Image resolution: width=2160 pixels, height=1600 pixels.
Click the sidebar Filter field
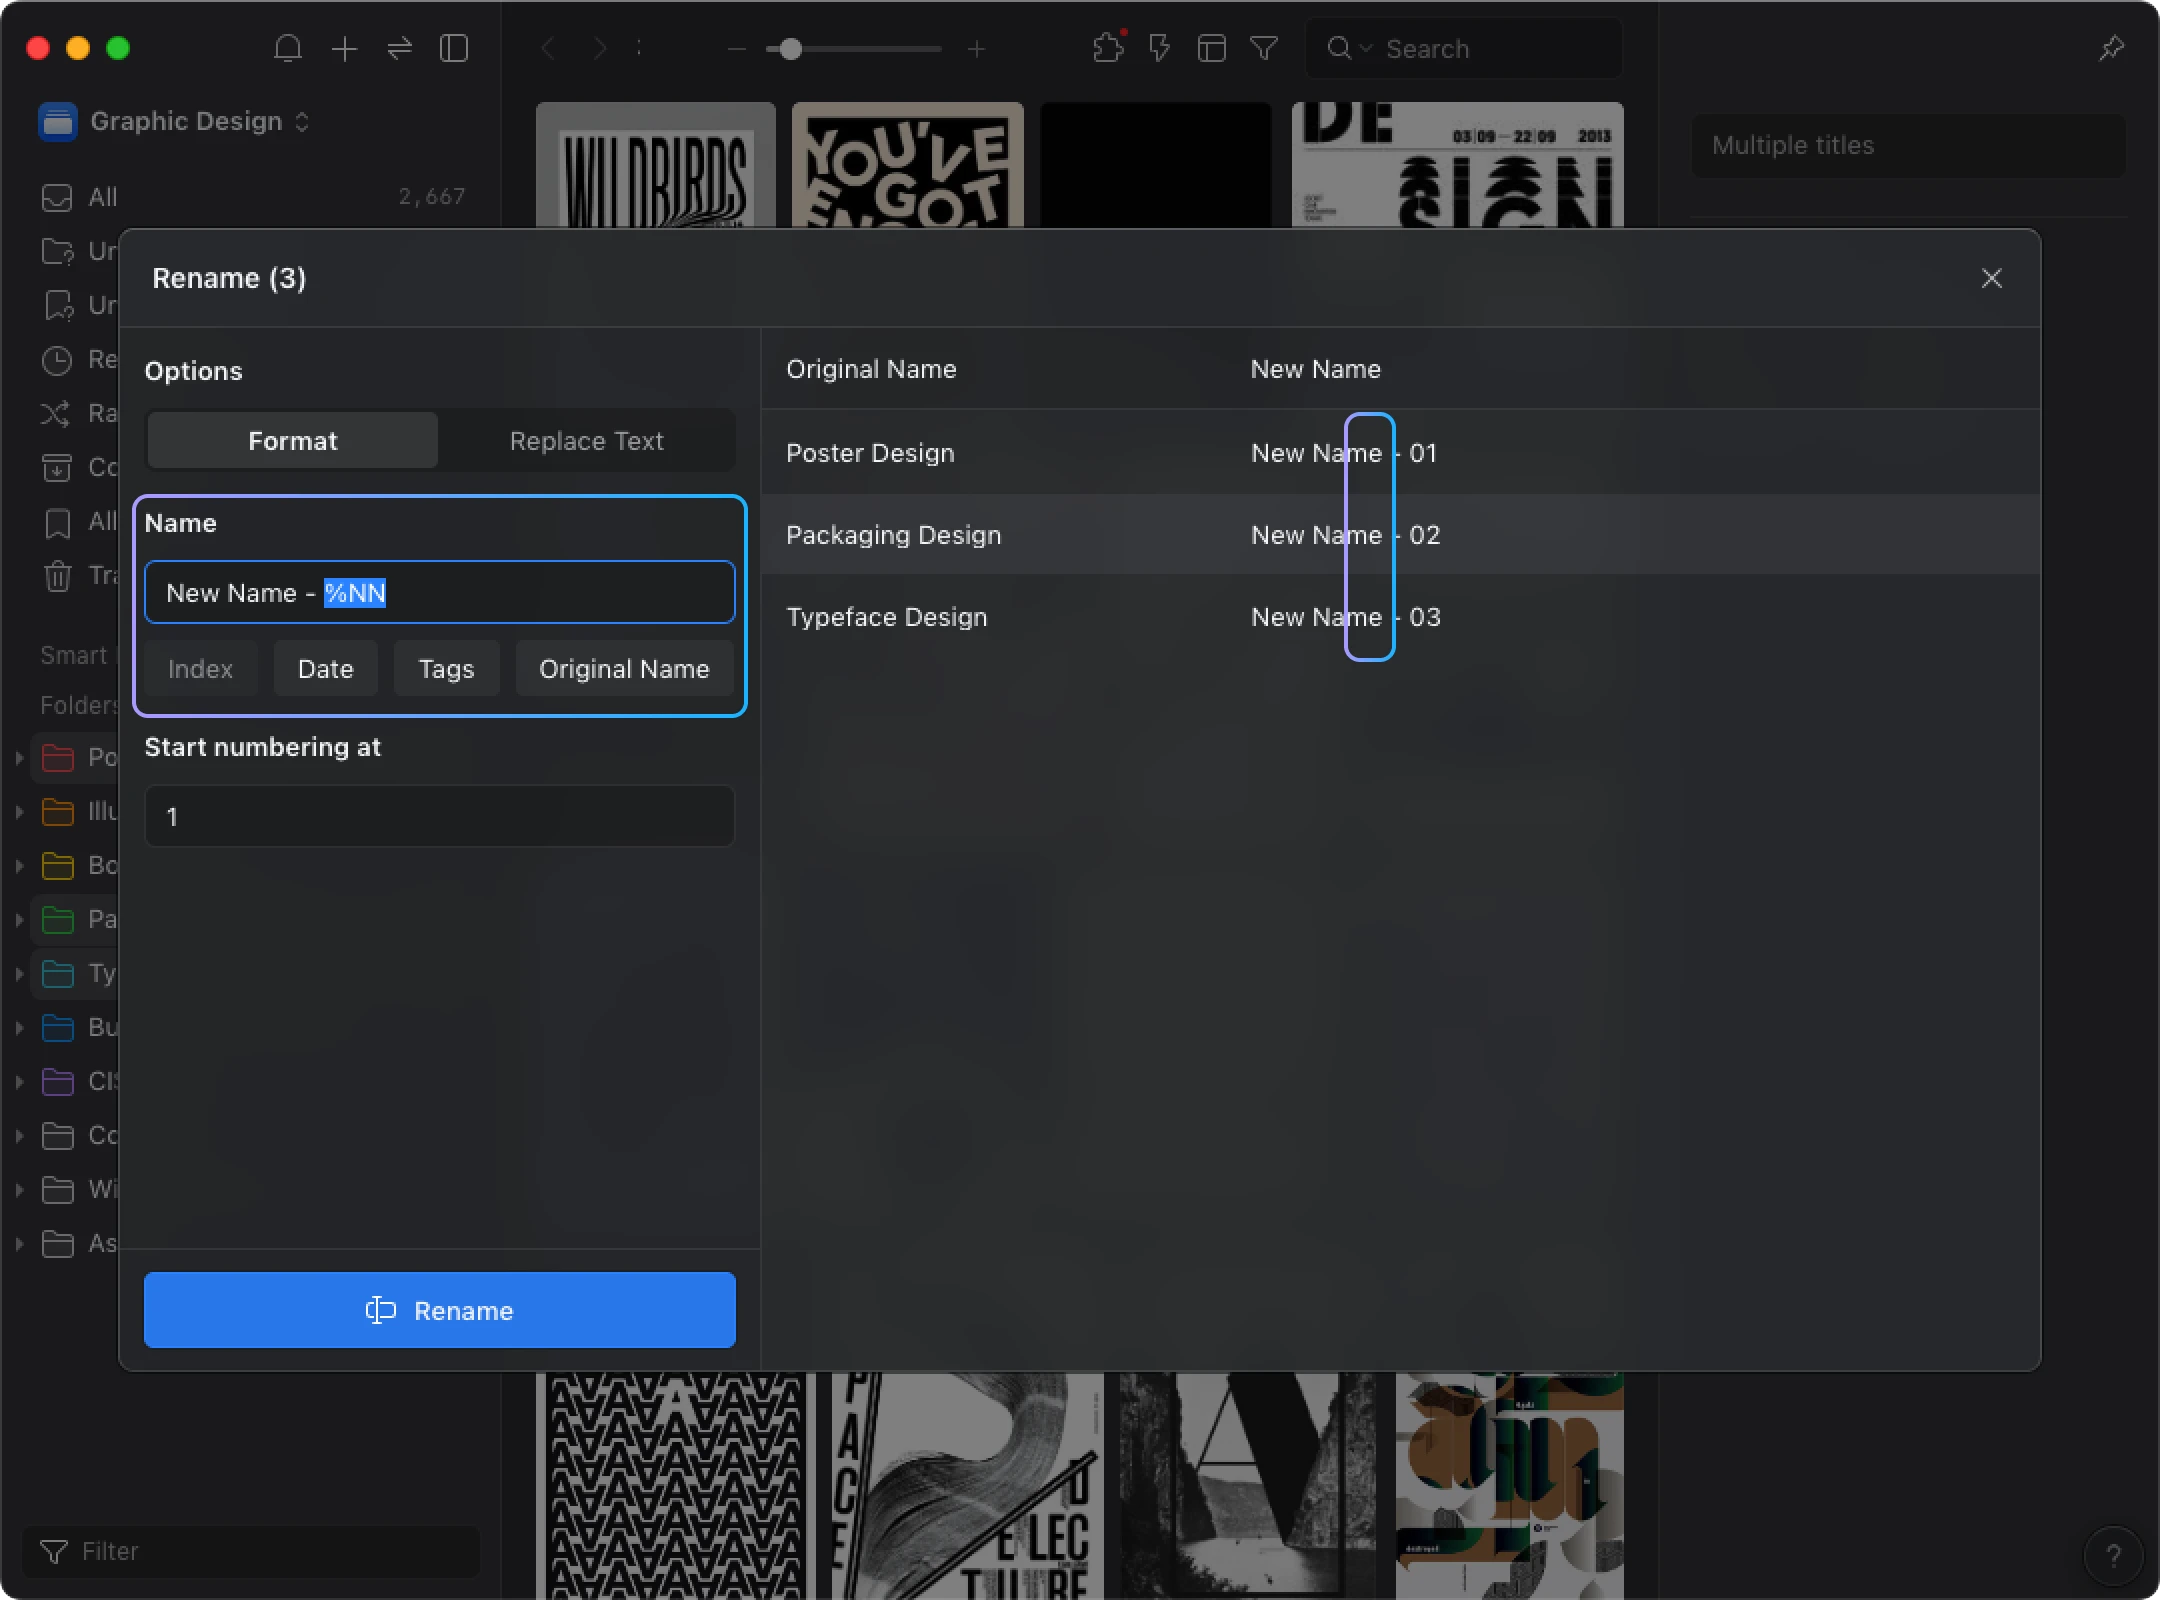(251, 1551)
